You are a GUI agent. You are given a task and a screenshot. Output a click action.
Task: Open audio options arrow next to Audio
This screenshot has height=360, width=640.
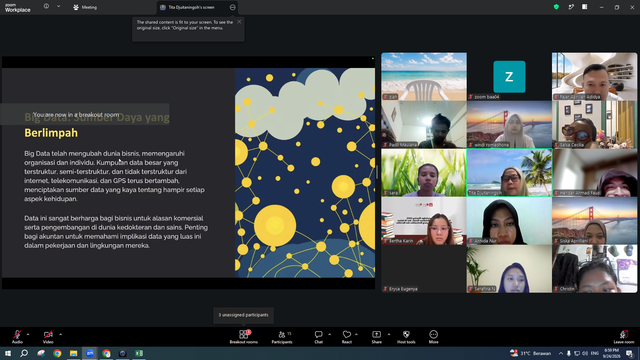[28, 334]
